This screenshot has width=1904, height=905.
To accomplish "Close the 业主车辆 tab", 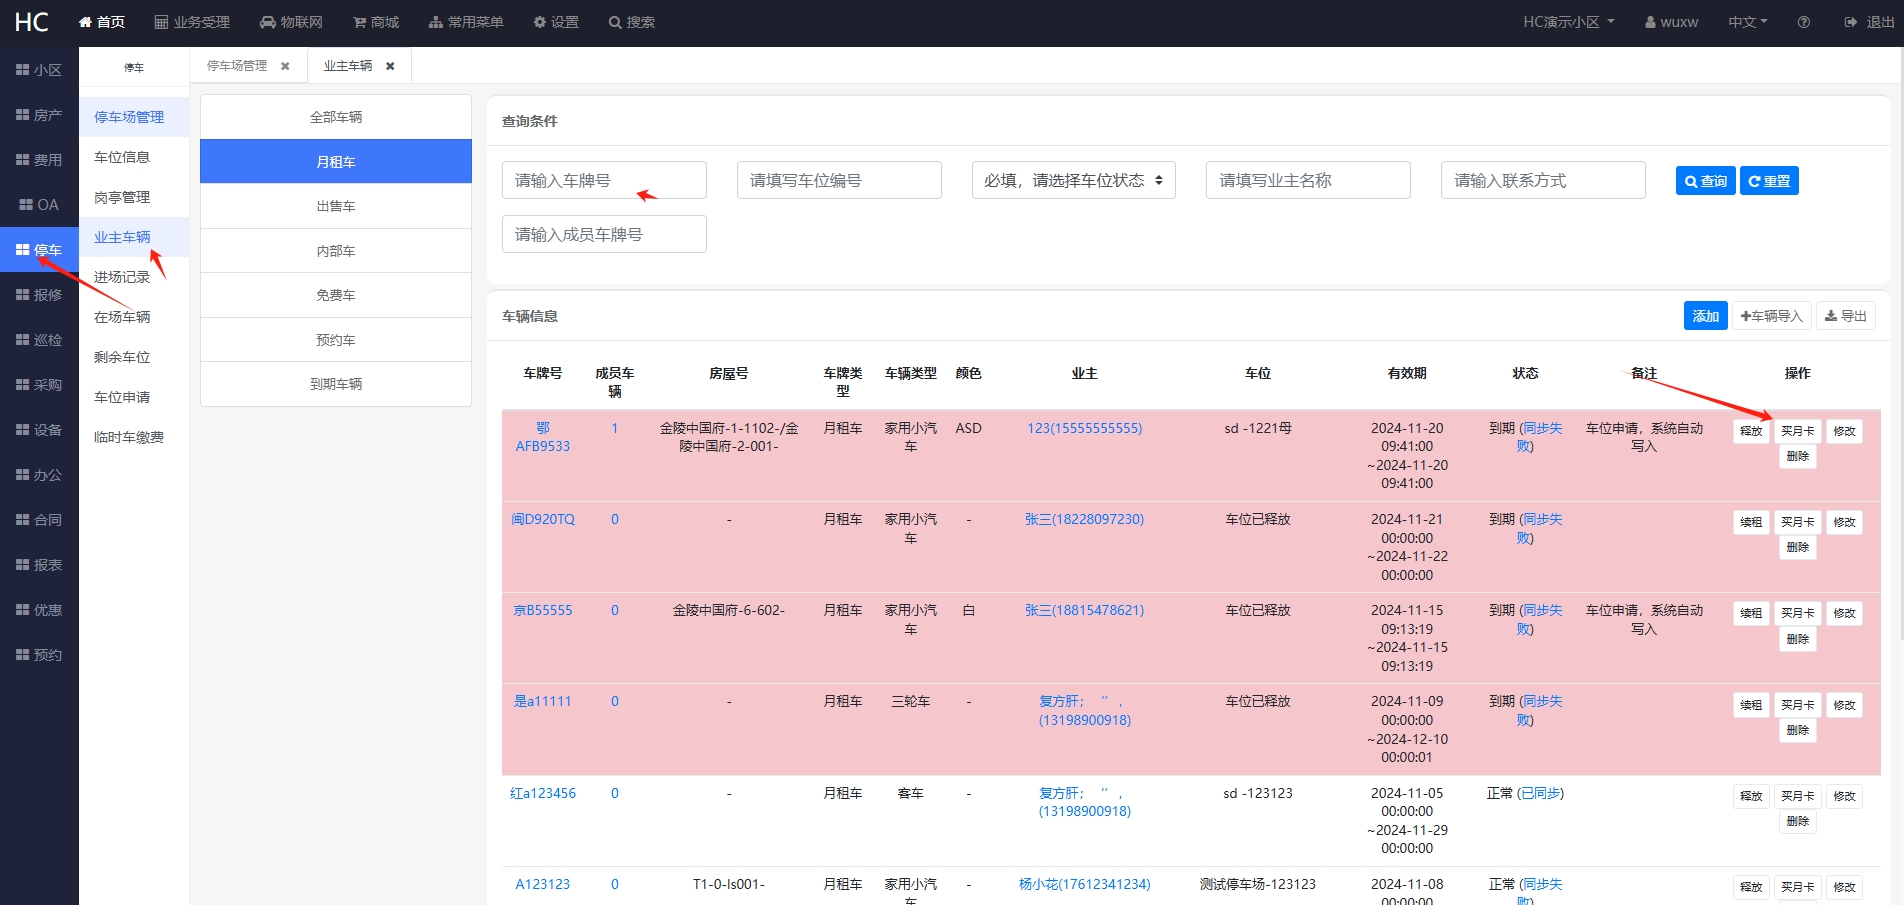I will tap(390, 66).
